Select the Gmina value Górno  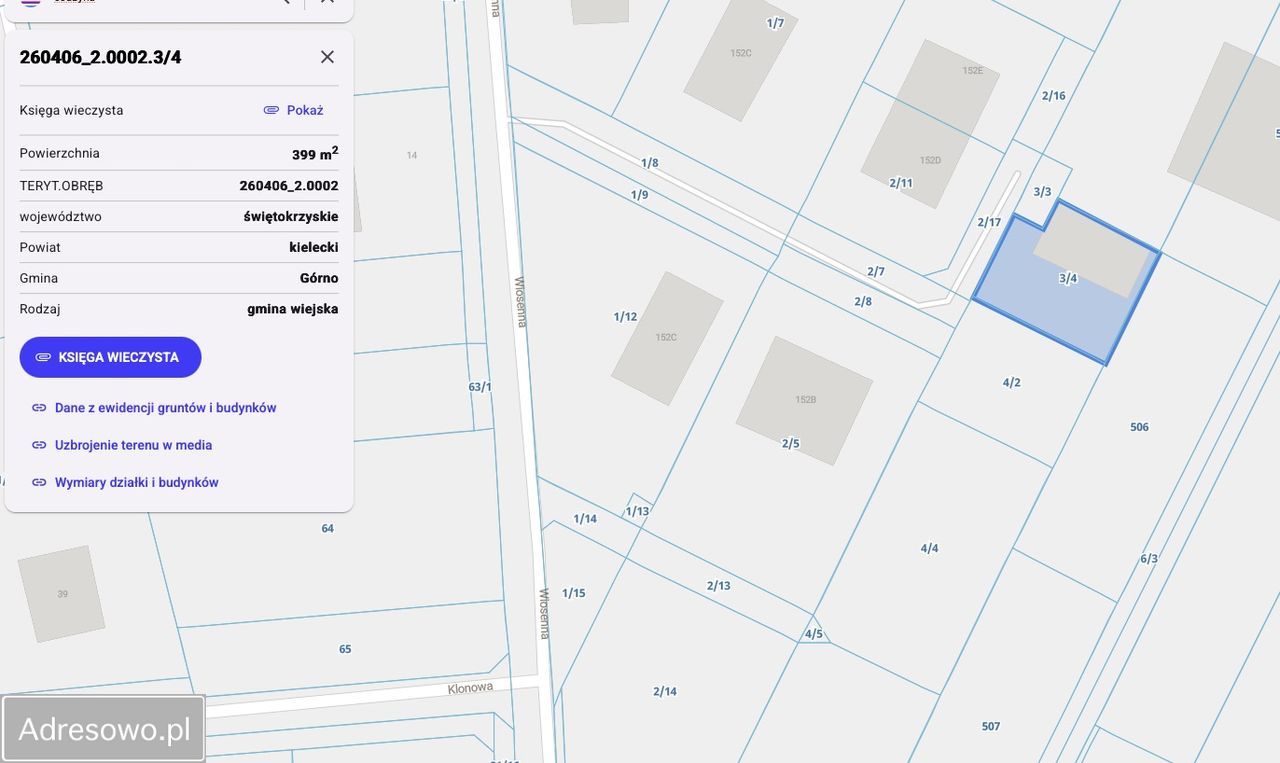pos(319,278)
